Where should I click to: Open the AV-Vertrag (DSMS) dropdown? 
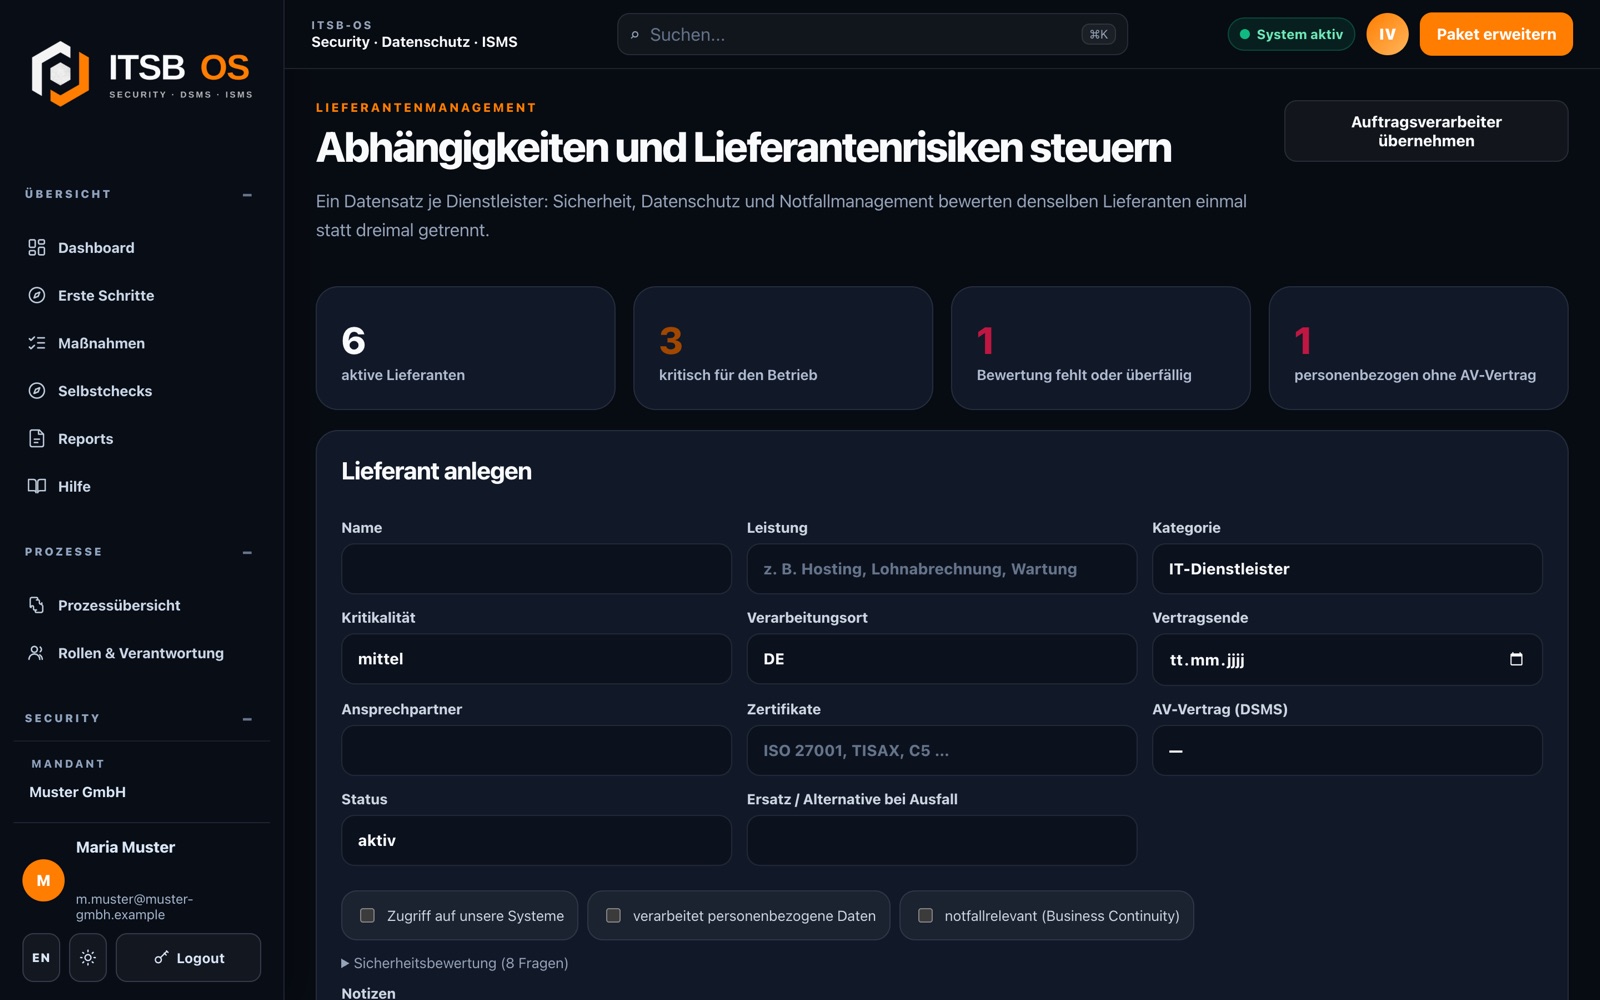1347,750
